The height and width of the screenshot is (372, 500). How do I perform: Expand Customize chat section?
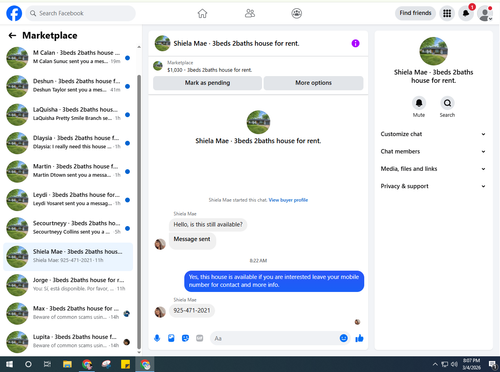click(433, 134)
